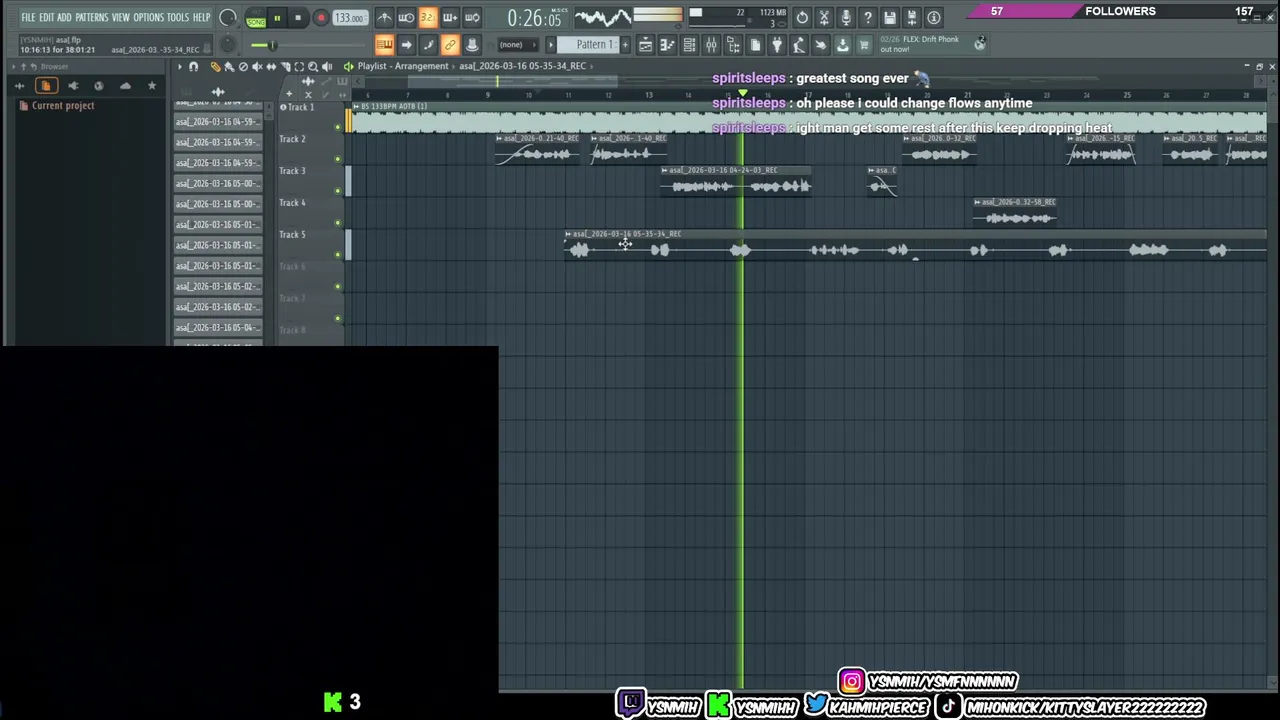The width and height of the screenshot is (1280, 720).
Task: Open the mixer icon
Action: coord(711,44)
